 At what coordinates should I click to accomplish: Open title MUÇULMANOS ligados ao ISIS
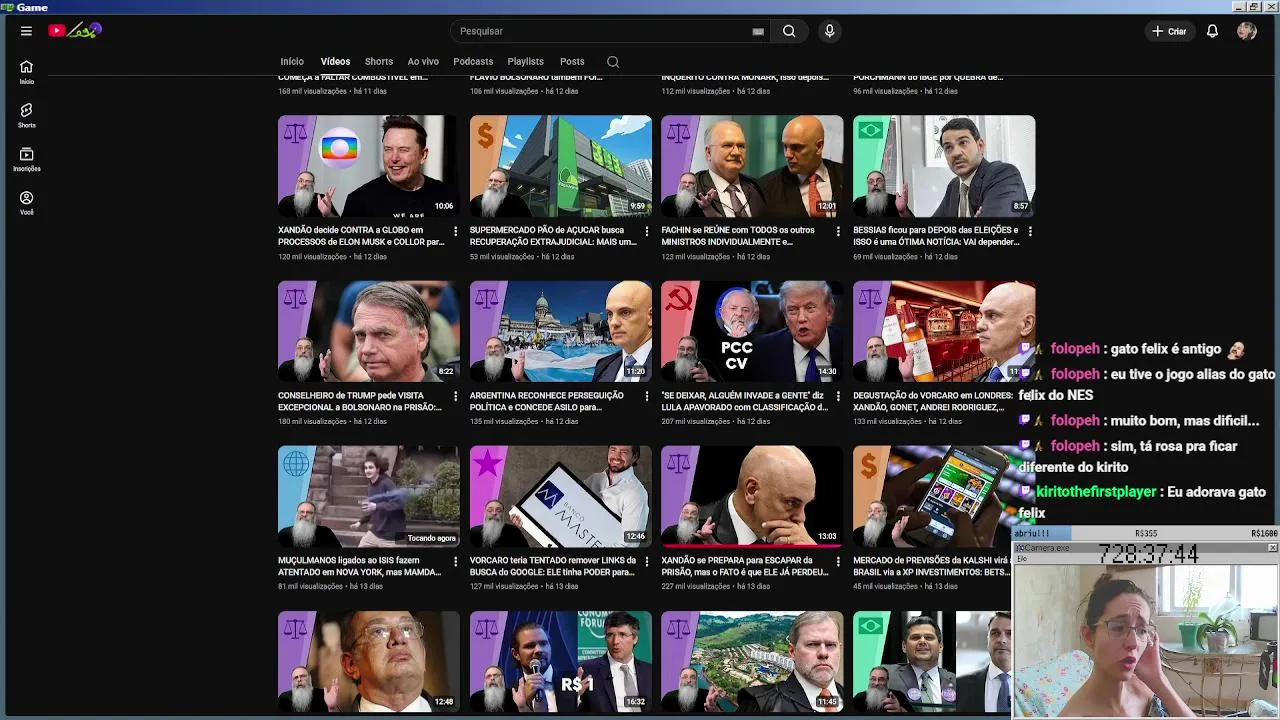tap(360, 566)
